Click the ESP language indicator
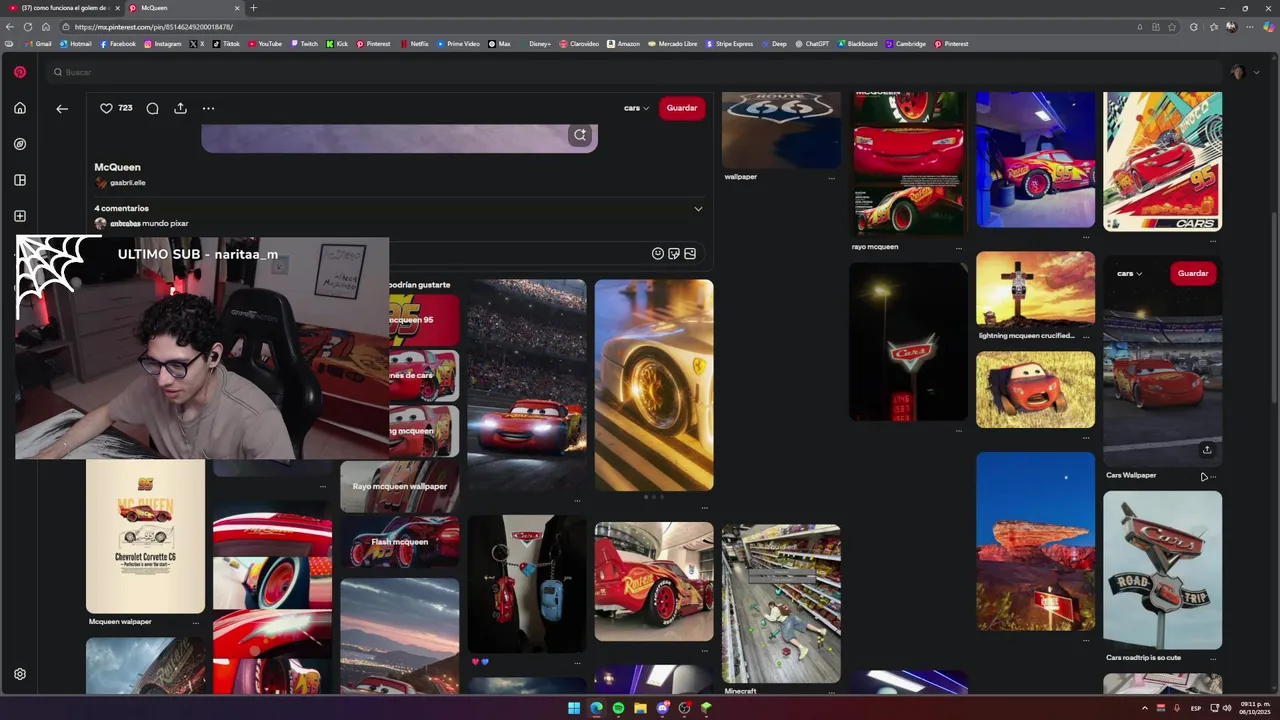The height and width of the screenshot is (720, 1280). 1196,708
